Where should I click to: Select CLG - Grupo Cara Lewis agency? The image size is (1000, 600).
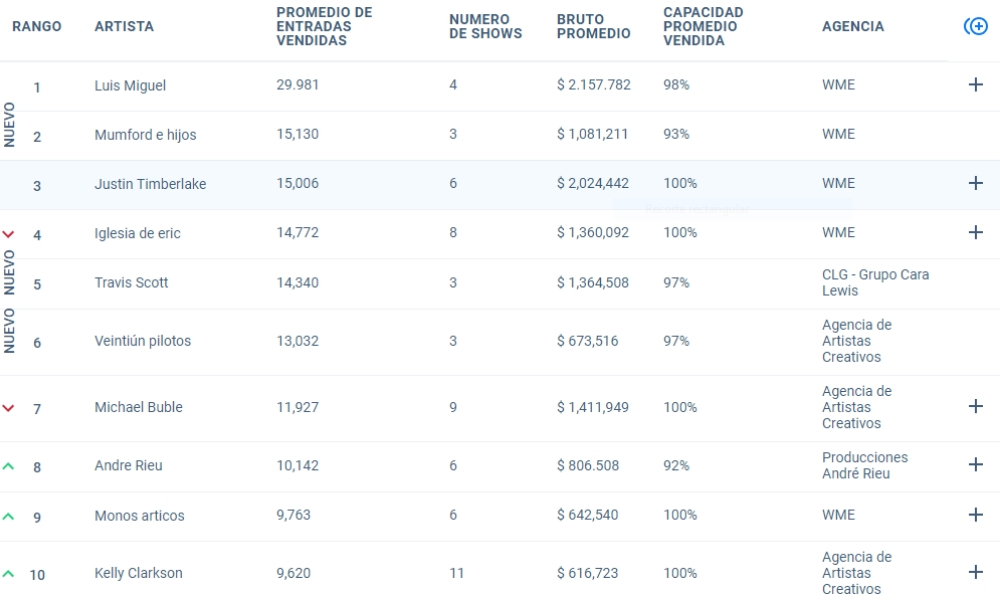tap(876, 282)
